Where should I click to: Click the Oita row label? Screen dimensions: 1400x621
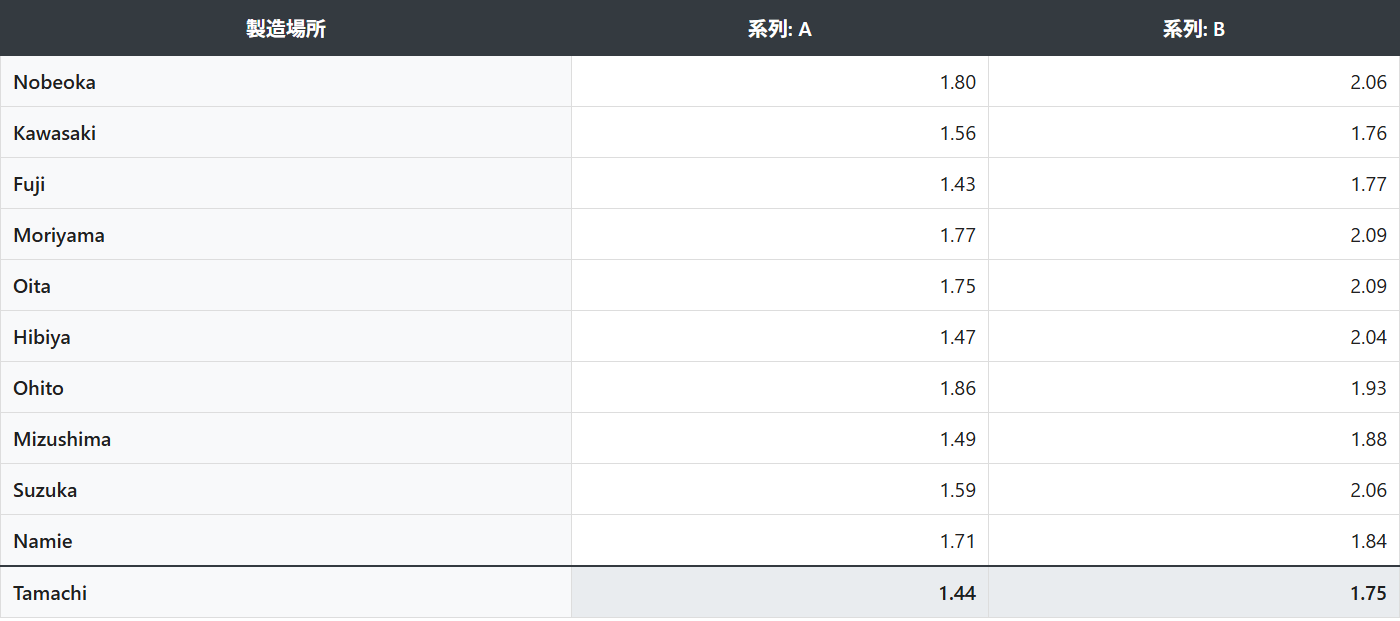tap(32, 286)
